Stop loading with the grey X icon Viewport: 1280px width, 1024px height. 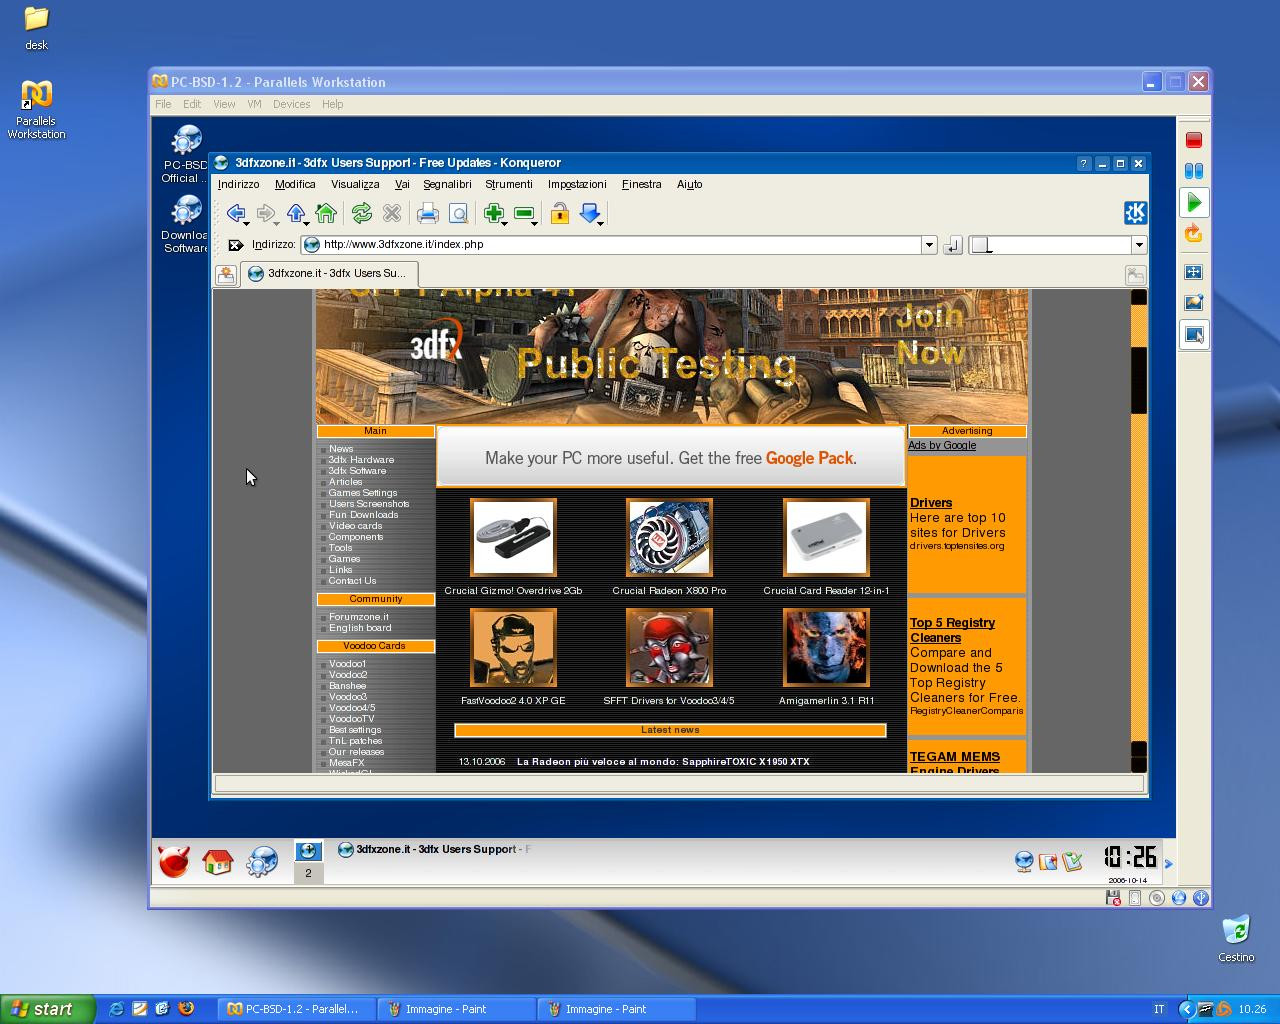[x=392, y=213]
